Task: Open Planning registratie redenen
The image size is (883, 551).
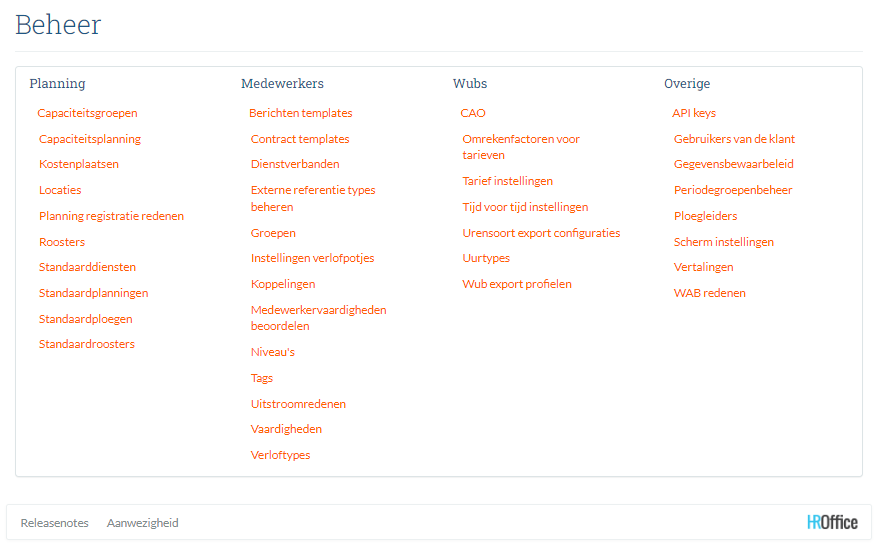Action: coord(111,216)
